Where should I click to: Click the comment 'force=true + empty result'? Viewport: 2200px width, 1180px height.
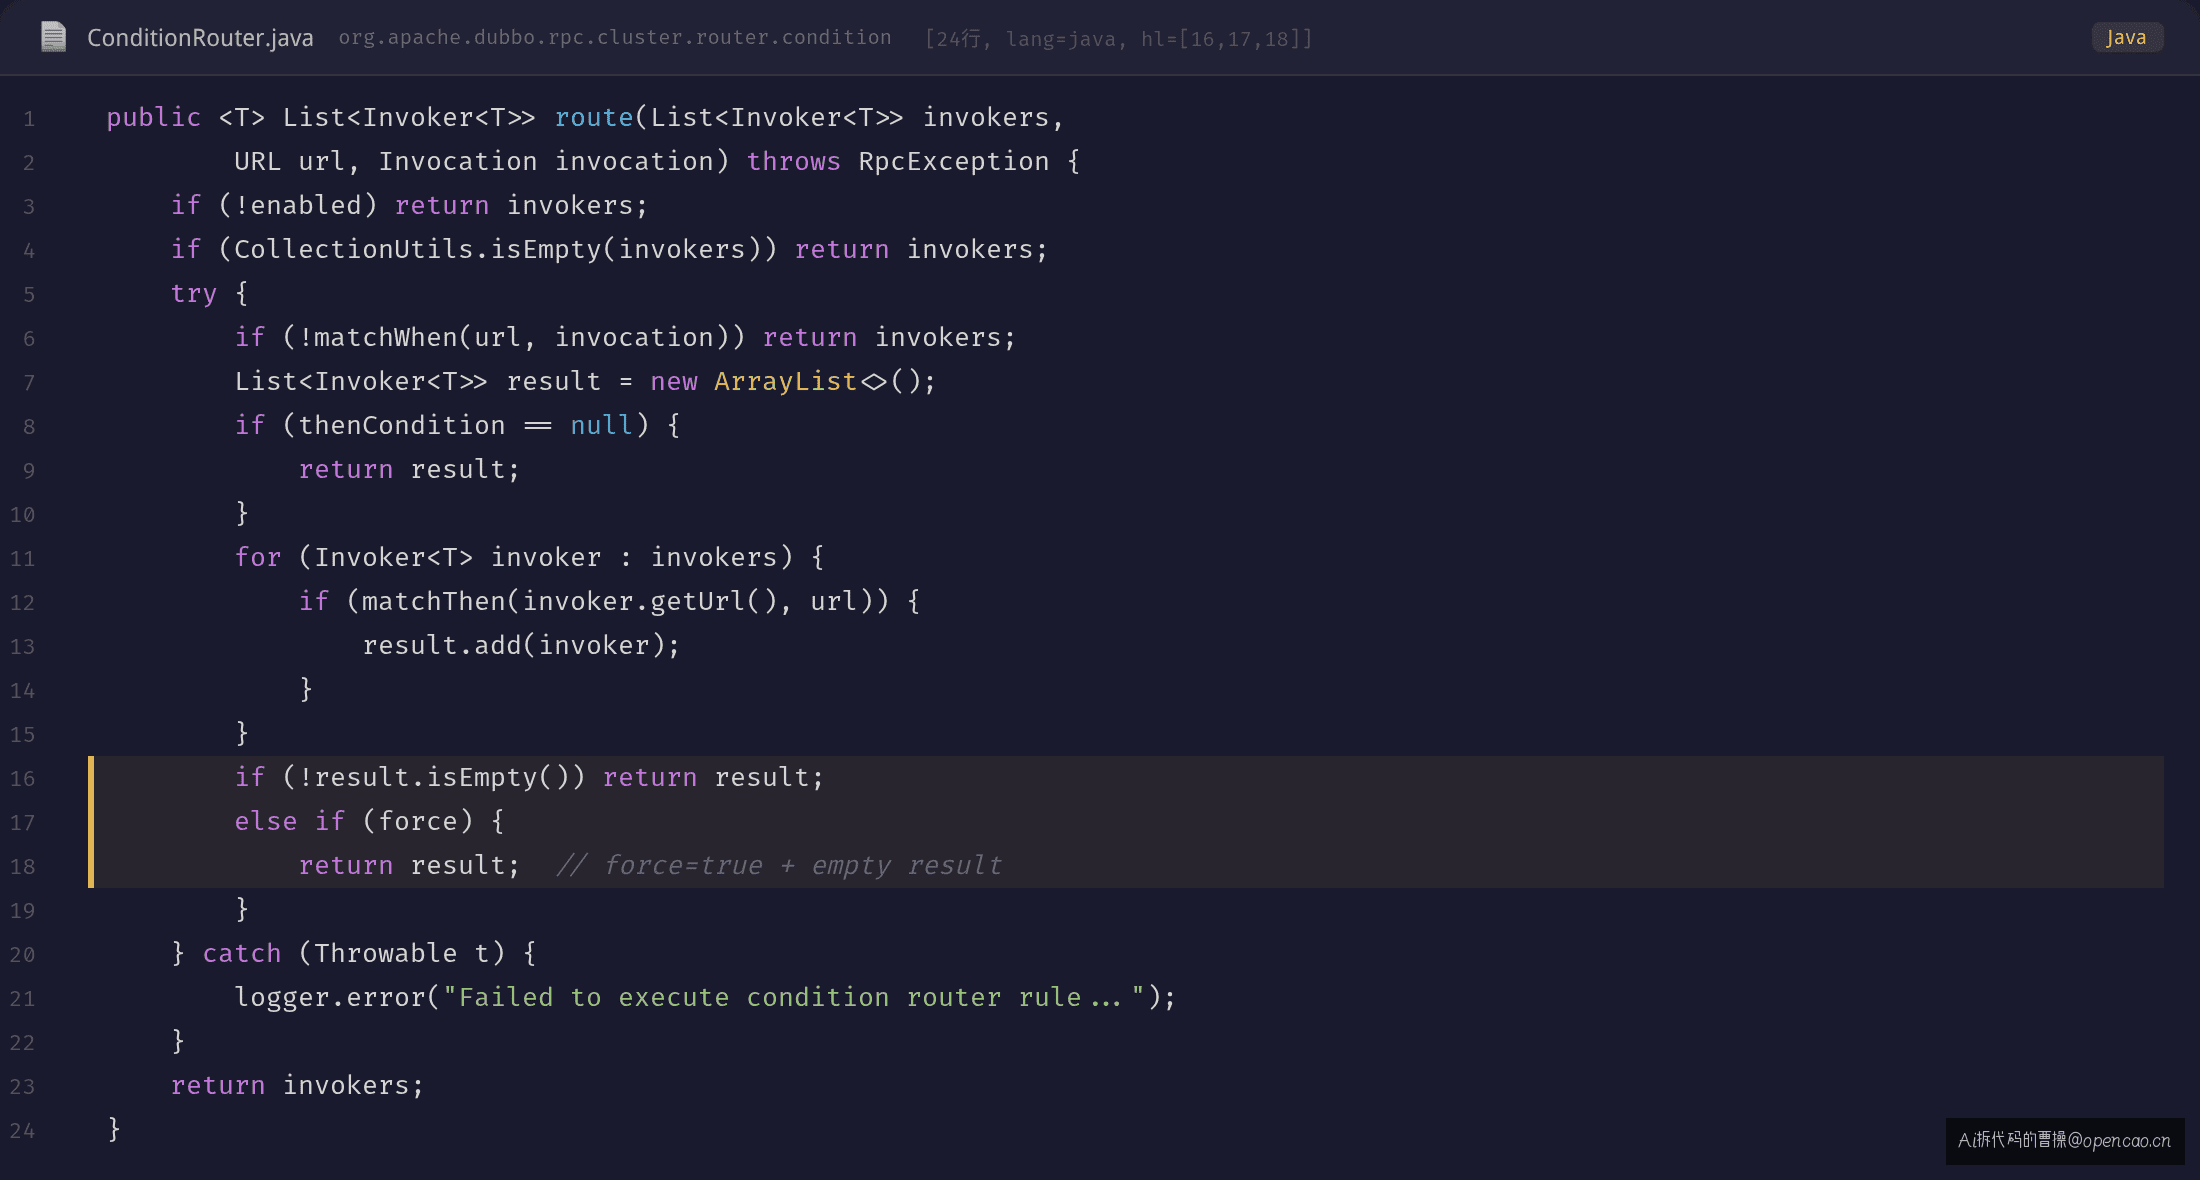pyautogui.click(x=780, y=865)
